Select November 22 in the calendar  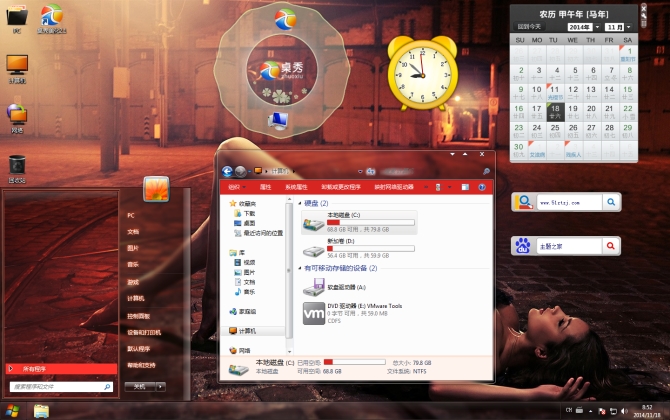(x=628, y=112)
